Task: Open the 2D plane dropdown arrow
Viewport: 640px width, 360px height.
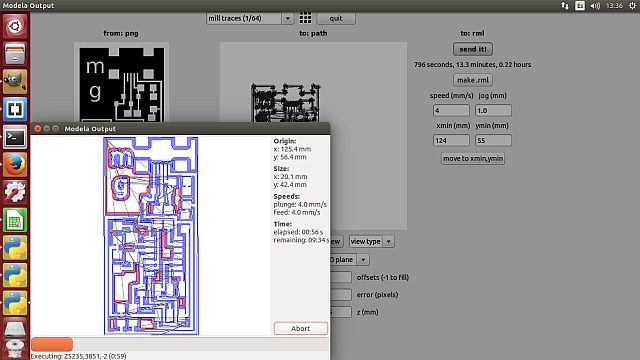Action: coord(363,260)
